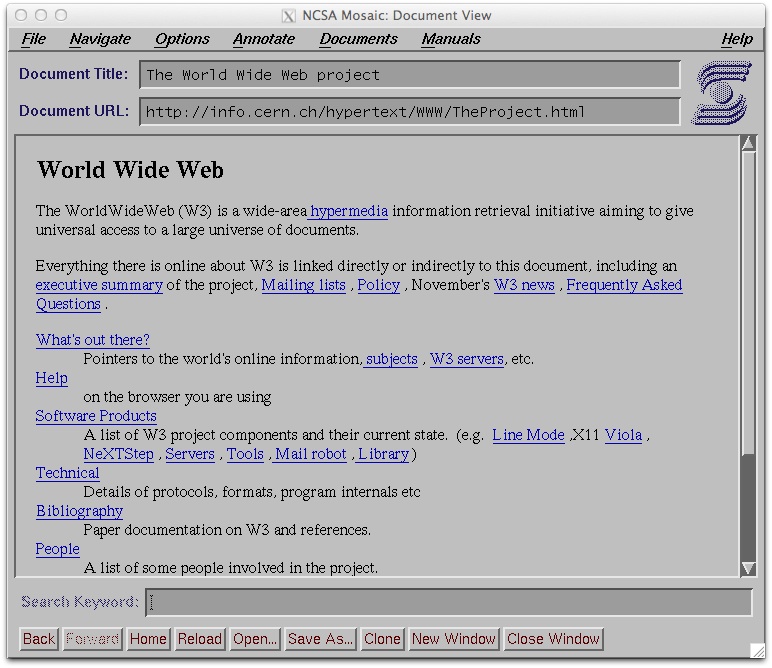This screenshot has width=772, height=668.
Task: Click inside the Document URL field
Action: pyautogui.click(x=410, y=112)
